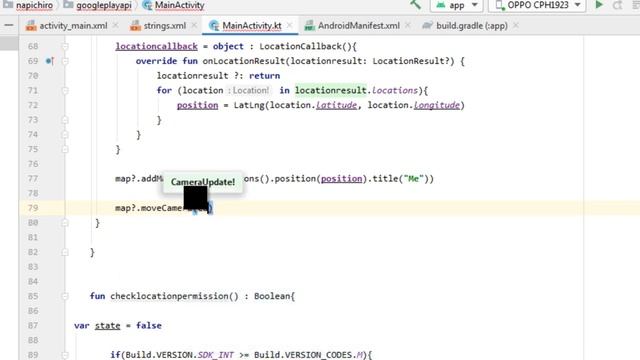Close the MainActivity.kt tab

[289, 25]
